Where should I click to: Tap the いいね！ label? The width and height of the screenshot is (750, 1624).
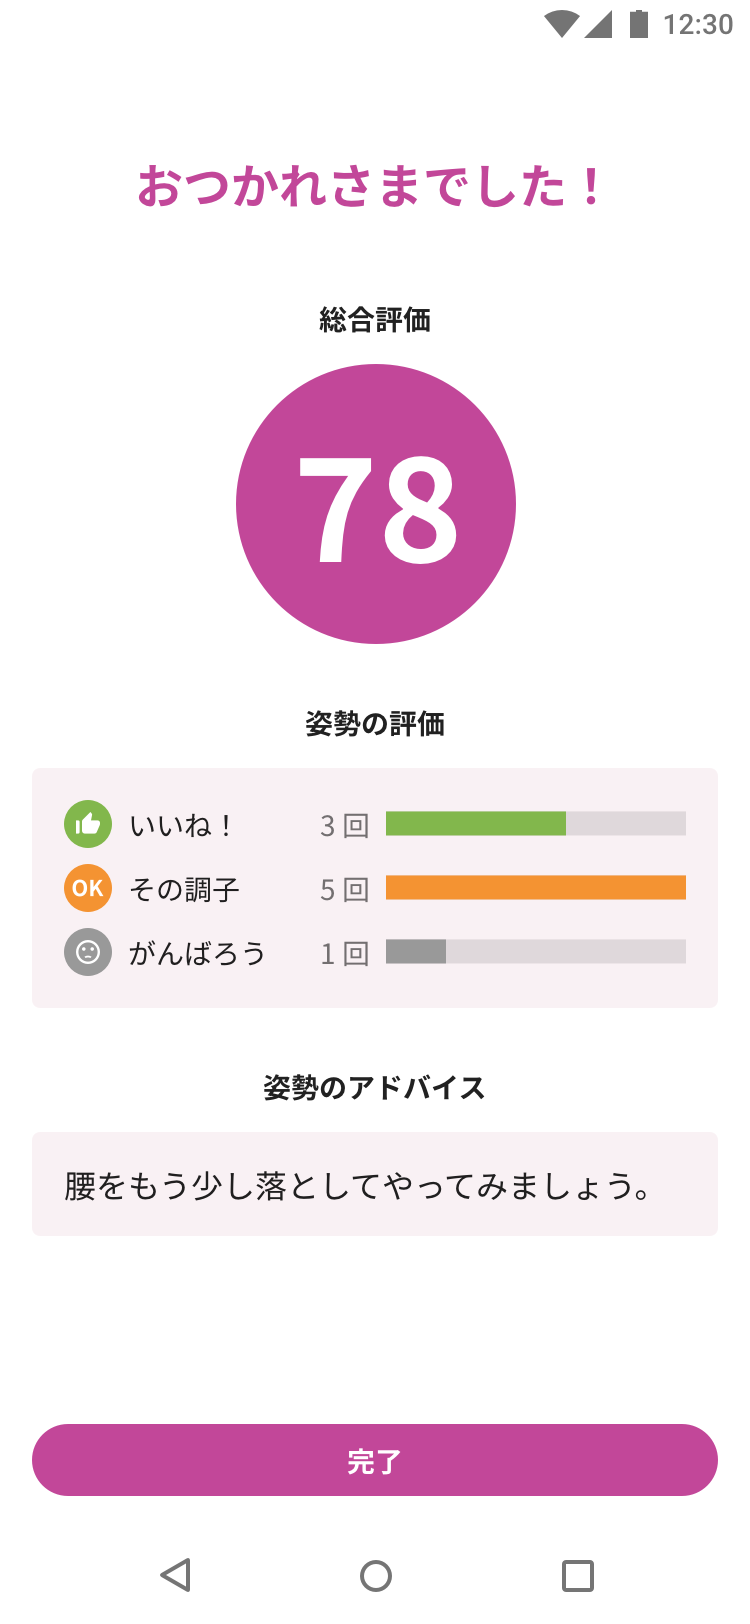click(x=181, y=825)
